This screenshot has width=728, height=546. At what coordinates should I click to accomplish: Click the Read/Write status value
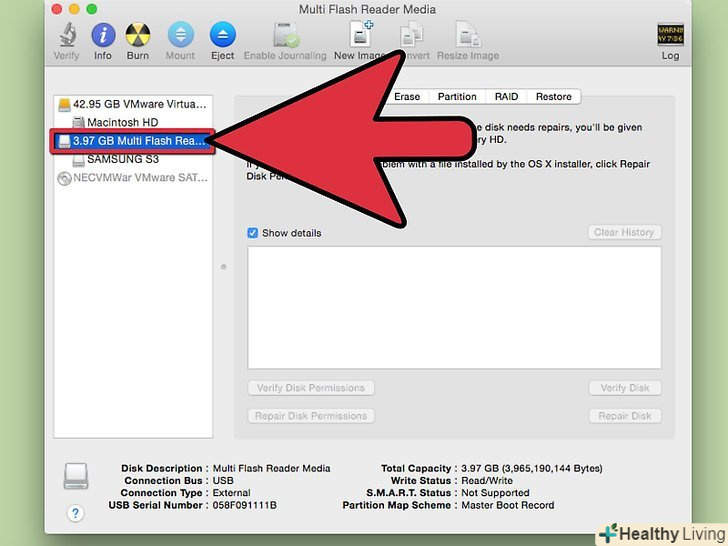[x=487, y=481]
